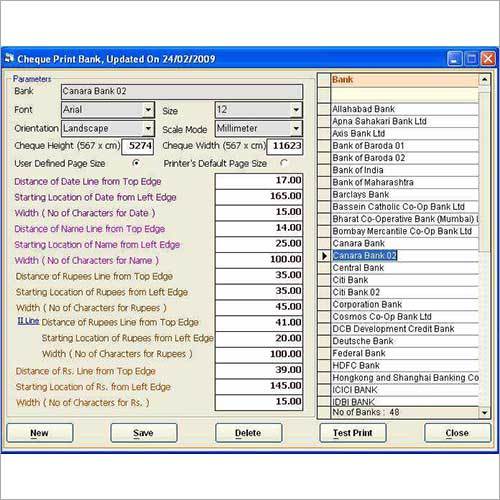This screenshot has height=500, width=500.
Task: Click the Delete button
Action: click(x=248, y=433)
